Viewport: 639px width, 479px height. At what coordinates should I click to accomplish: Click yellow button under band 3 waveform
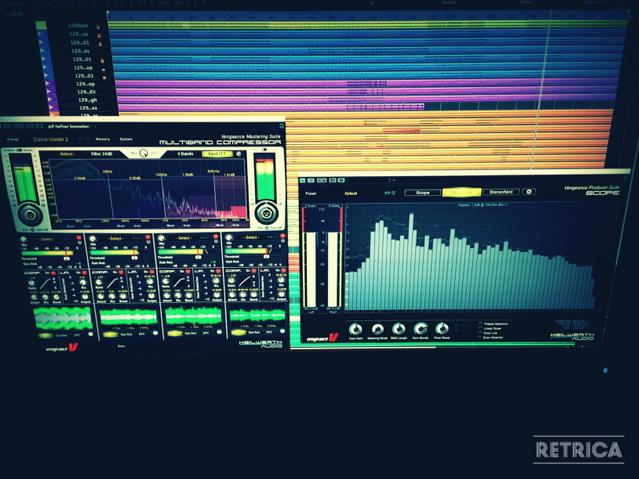175,333
